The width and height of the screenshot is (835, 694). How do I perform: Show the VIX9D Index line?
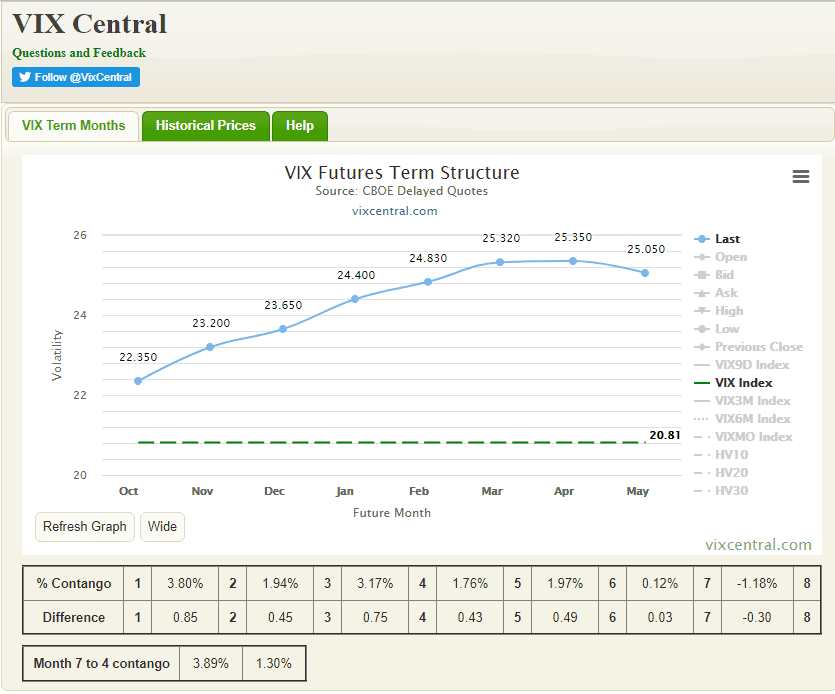(x=751, y=365)
